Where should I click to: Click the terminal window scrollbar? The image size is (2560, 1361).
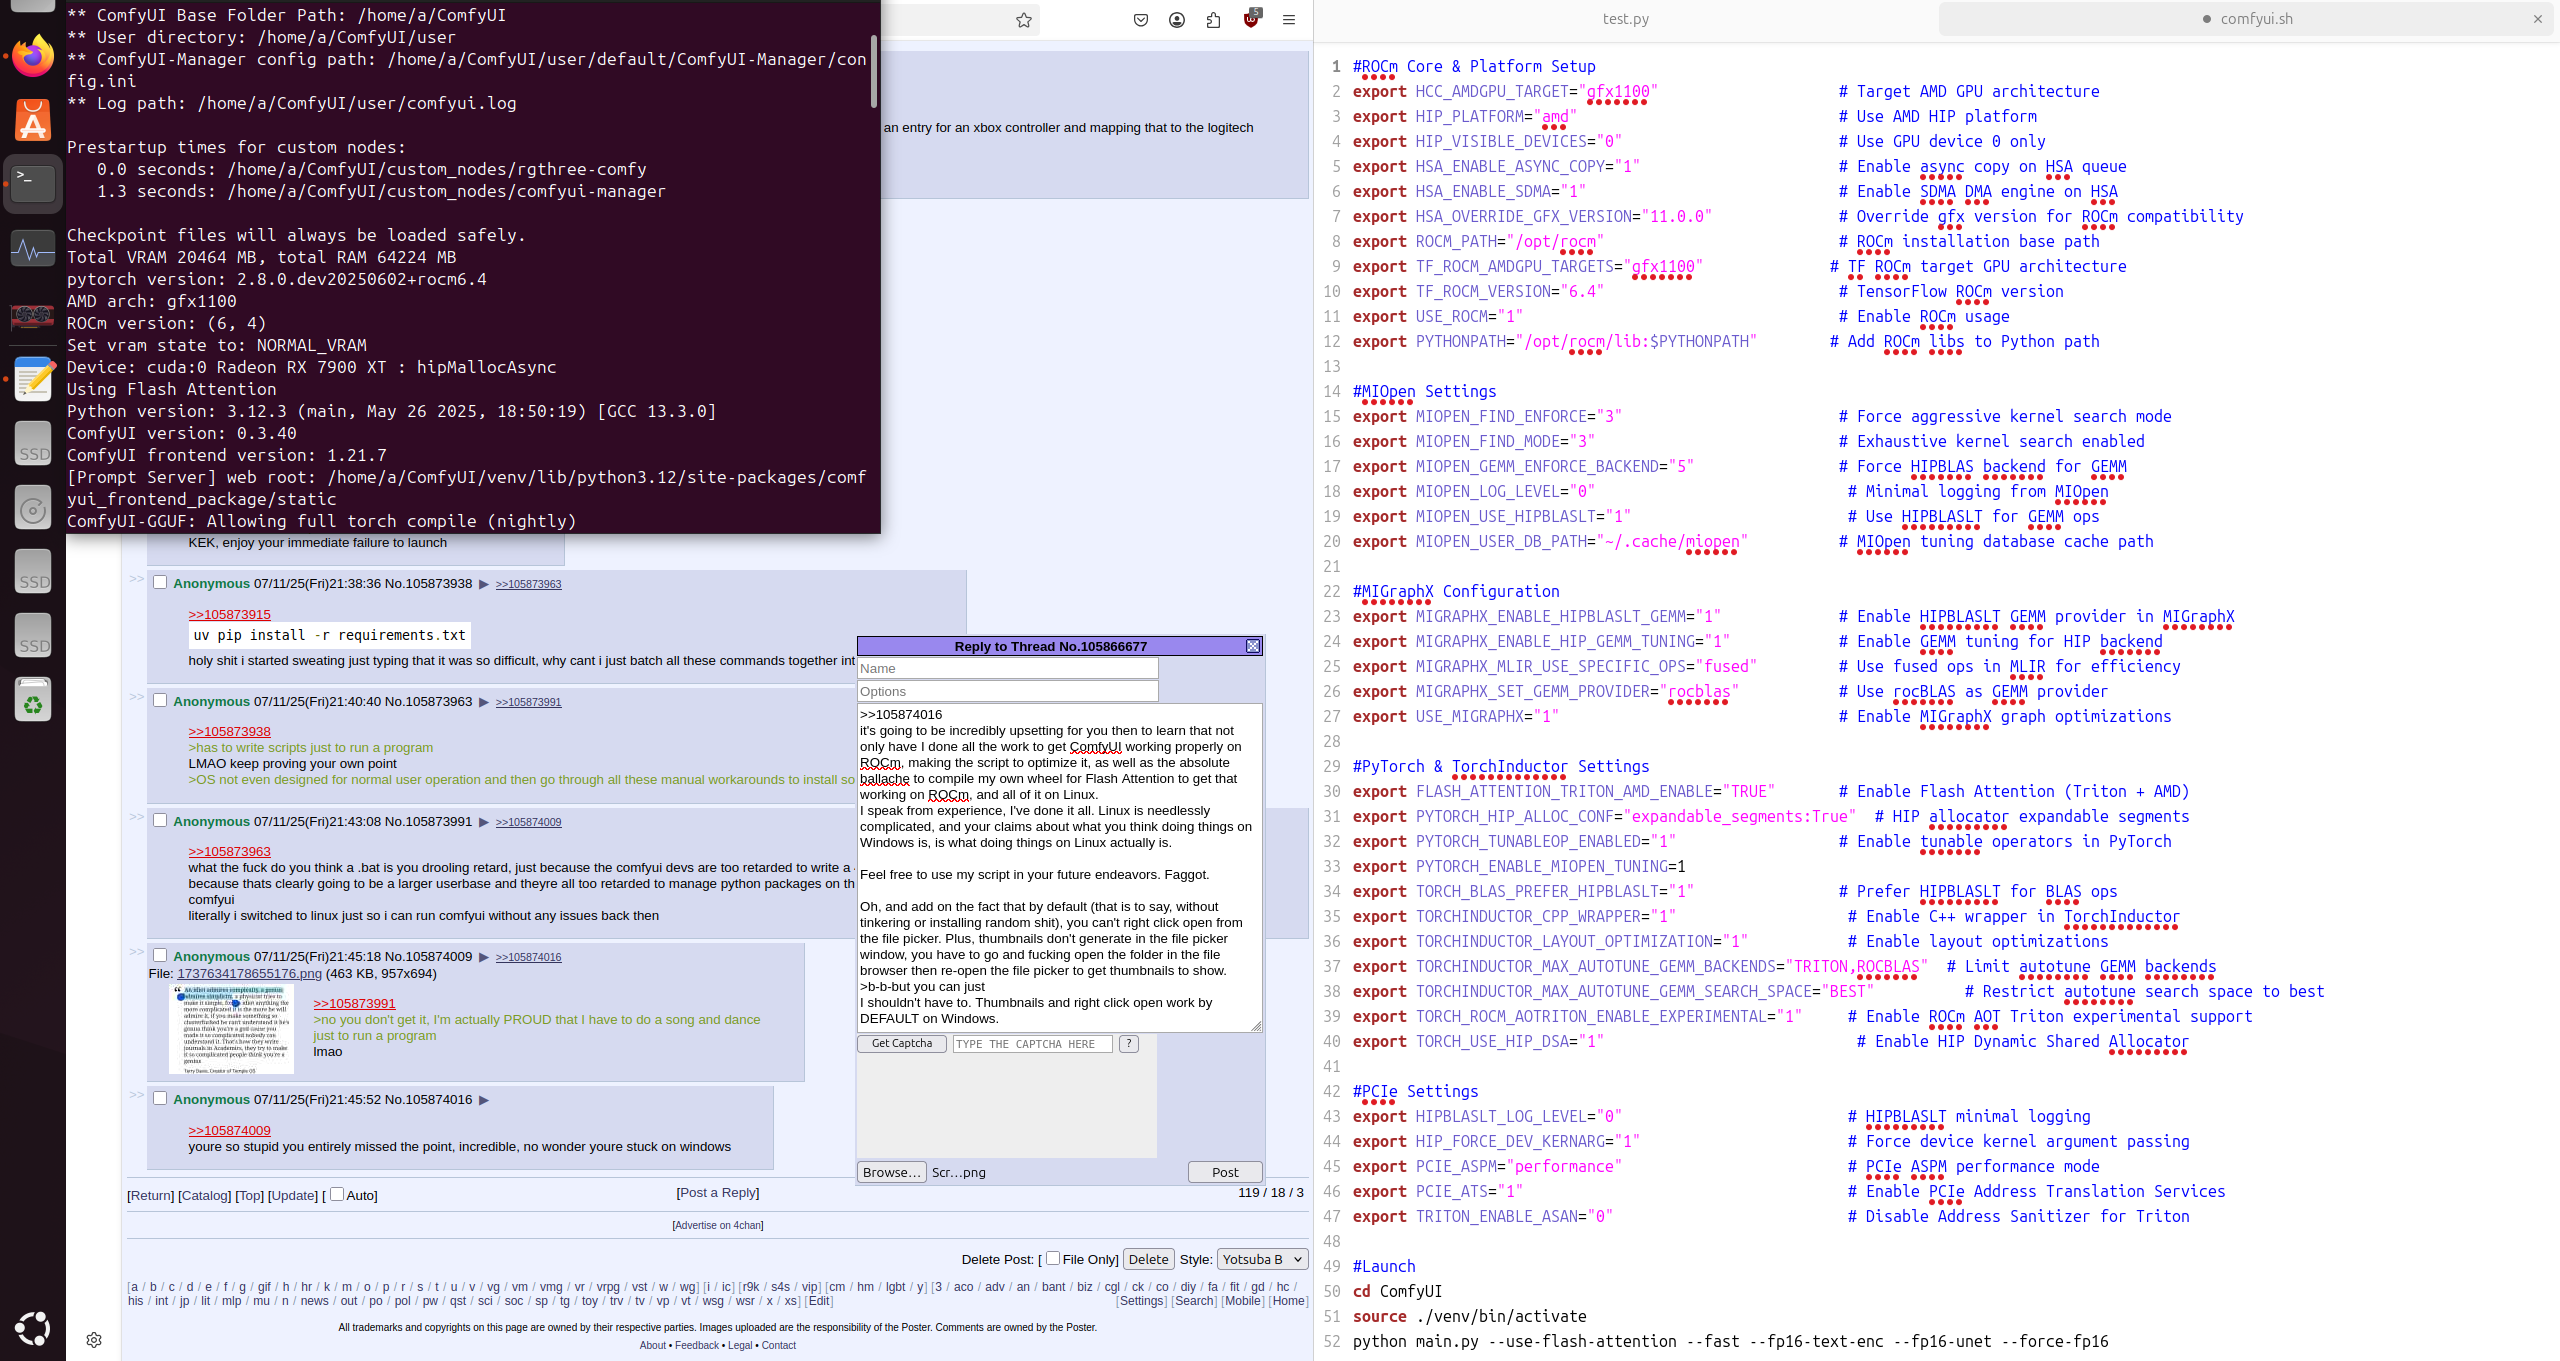coord(874,70)
